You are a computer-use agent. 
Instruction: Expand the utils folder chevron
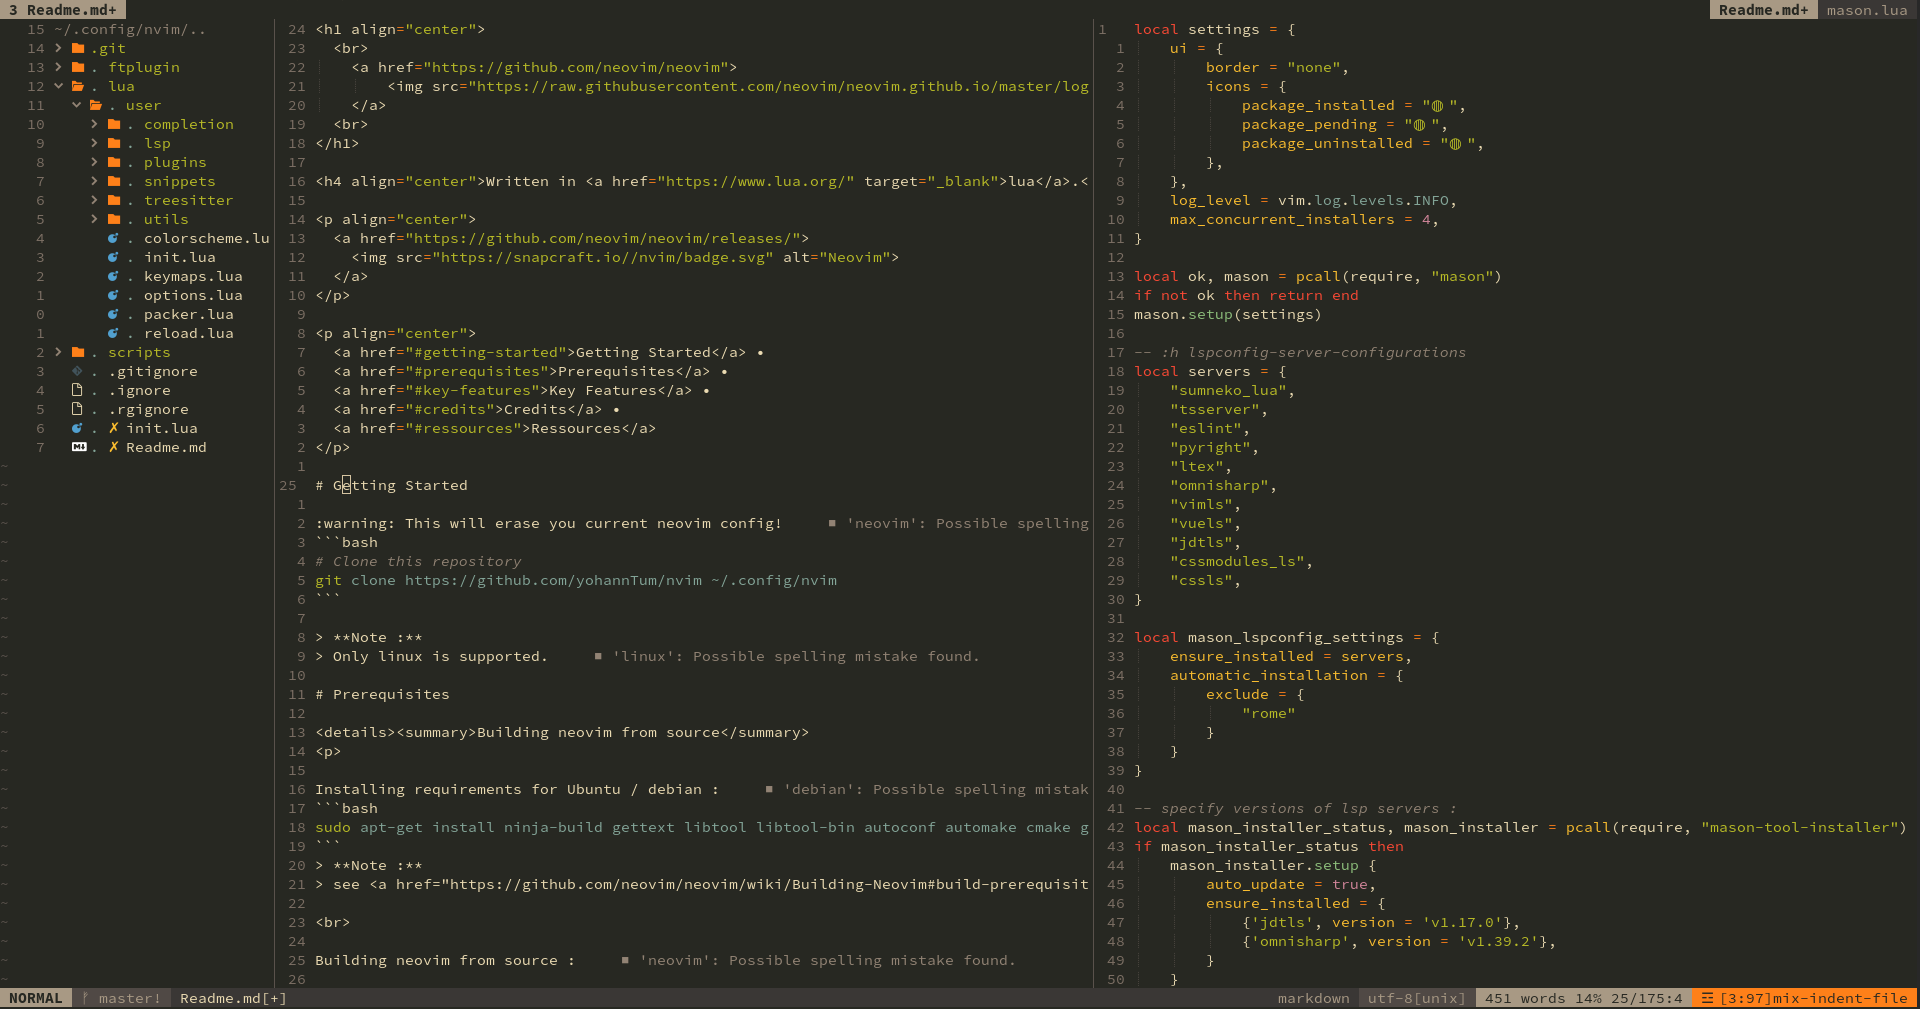click(94, 219)
